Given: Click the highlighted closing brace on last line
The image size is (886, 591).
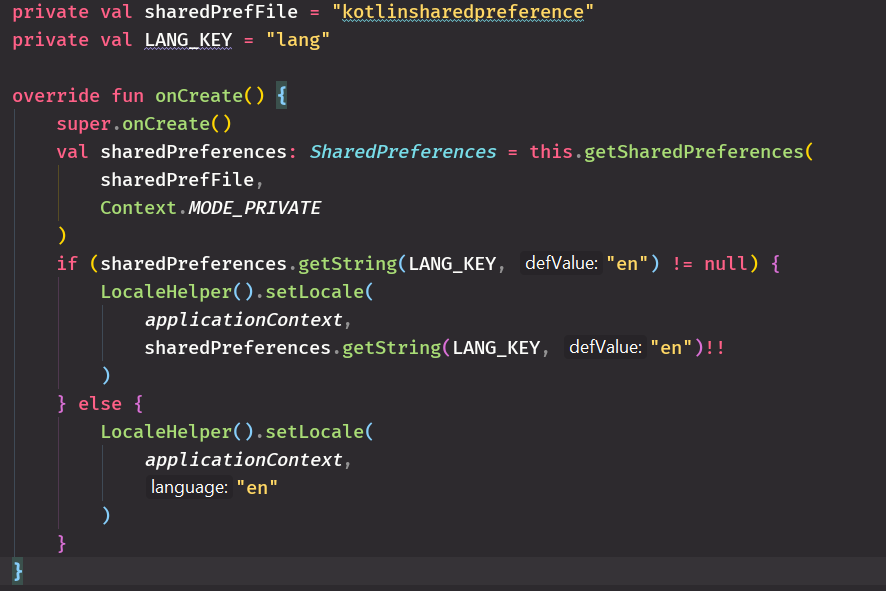Looking at the screenshot, I should [18, 571].
